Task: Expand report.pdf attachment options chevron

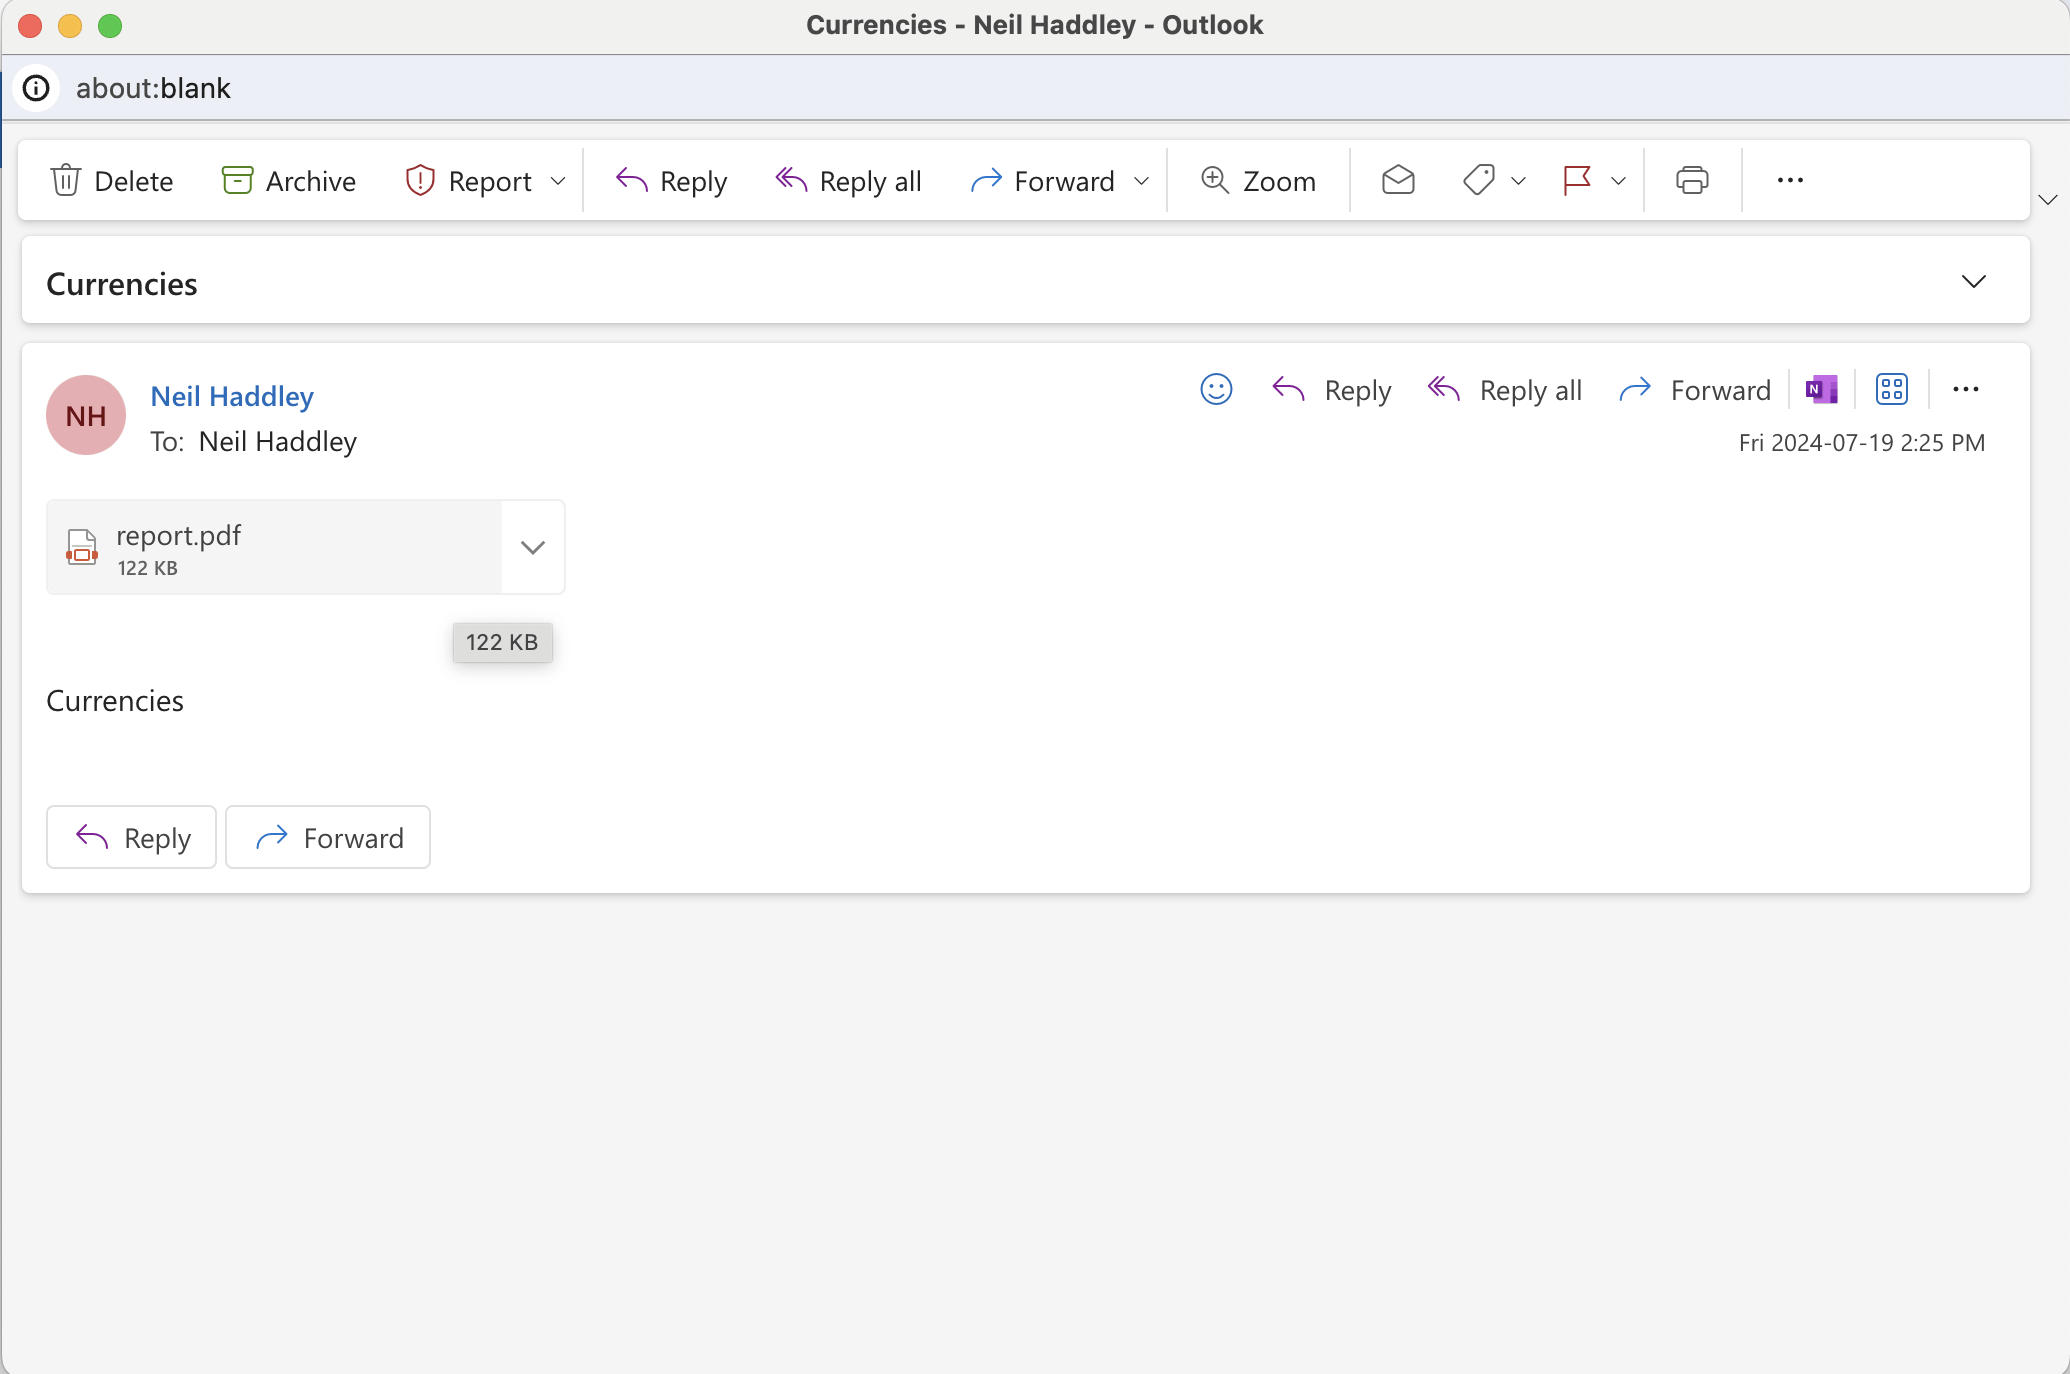Action: (533, 548)
